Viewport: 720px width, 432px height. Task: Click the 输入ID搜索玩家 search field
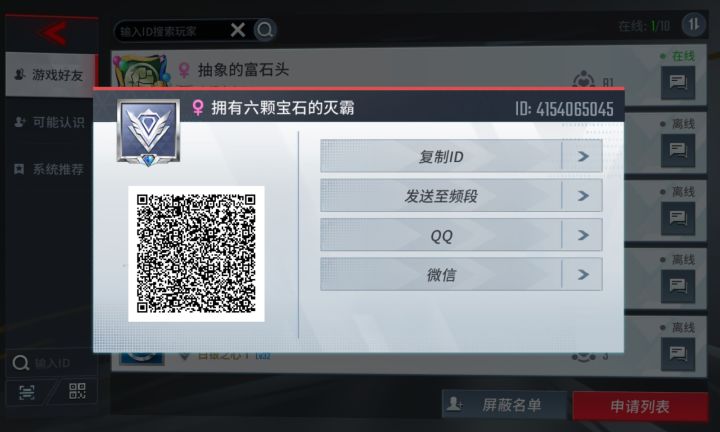coord(174,31)
